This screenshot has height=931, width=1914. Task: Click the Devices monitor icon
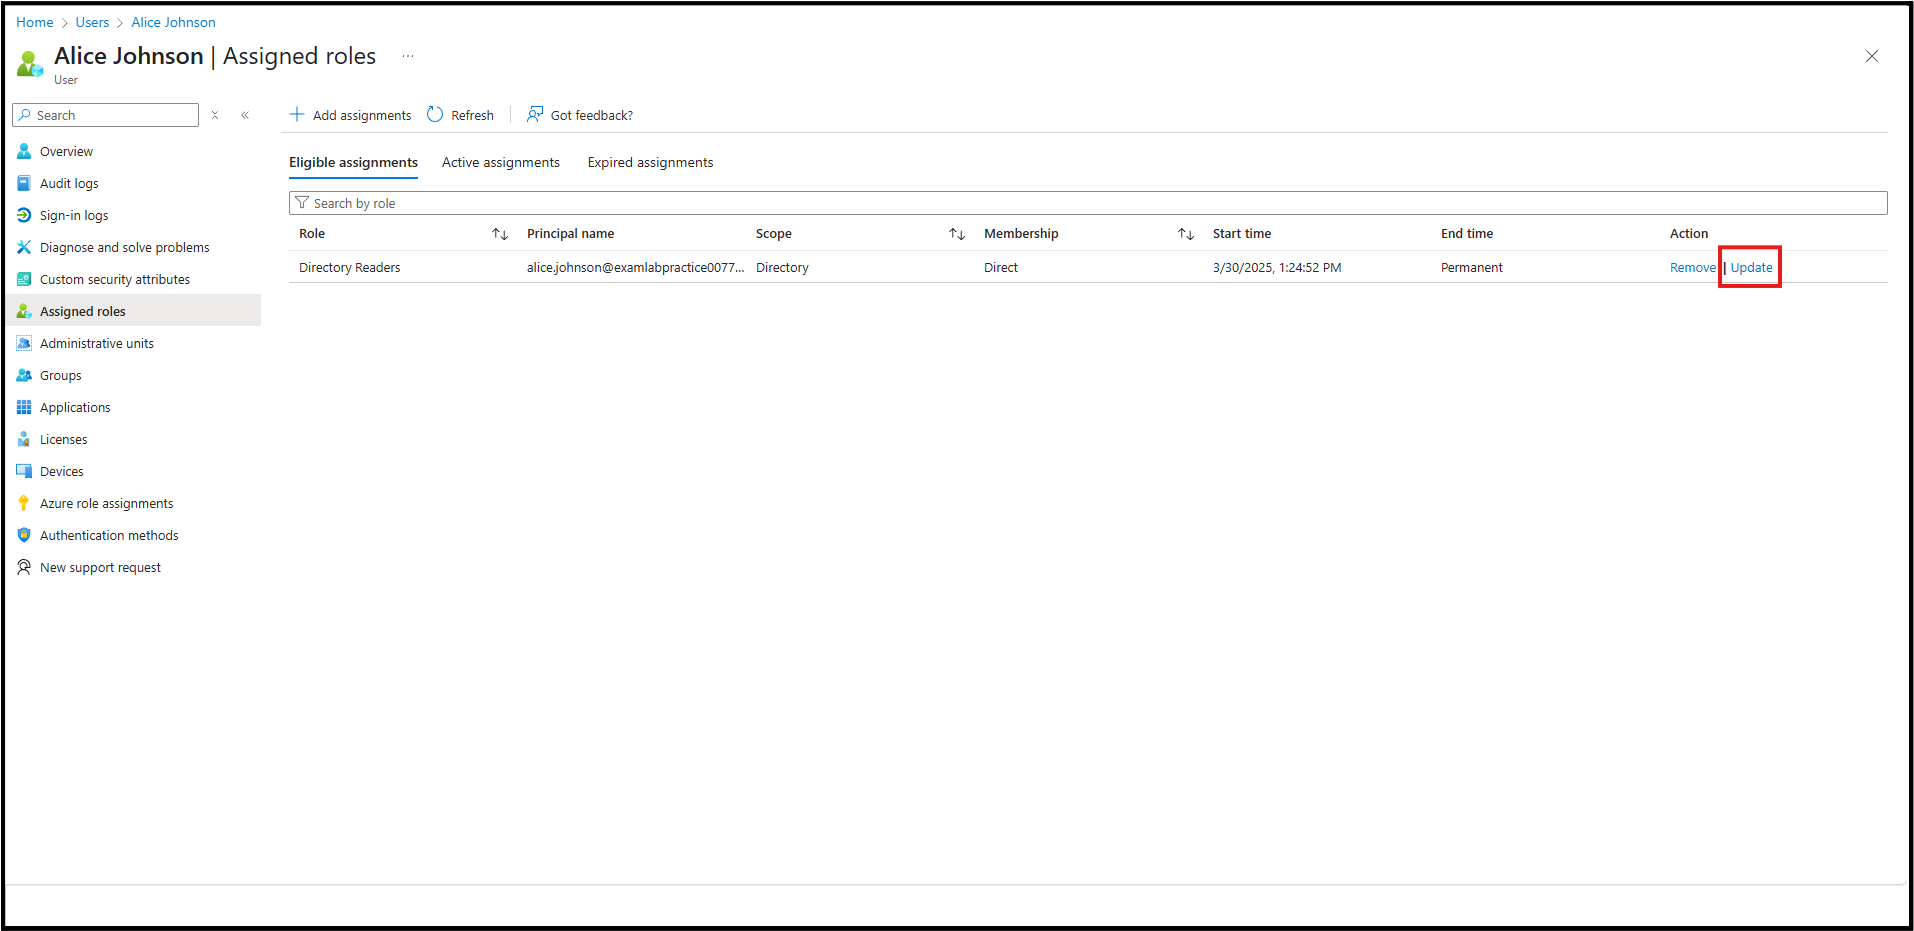point(24,472)
